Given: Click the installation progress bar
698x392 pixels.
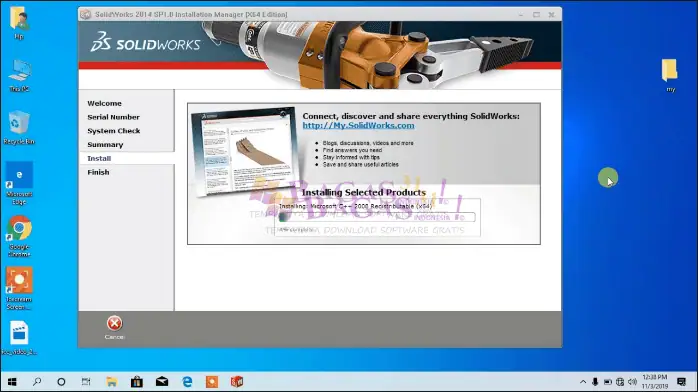Looking at the screenshot, I should pos(377,217).
